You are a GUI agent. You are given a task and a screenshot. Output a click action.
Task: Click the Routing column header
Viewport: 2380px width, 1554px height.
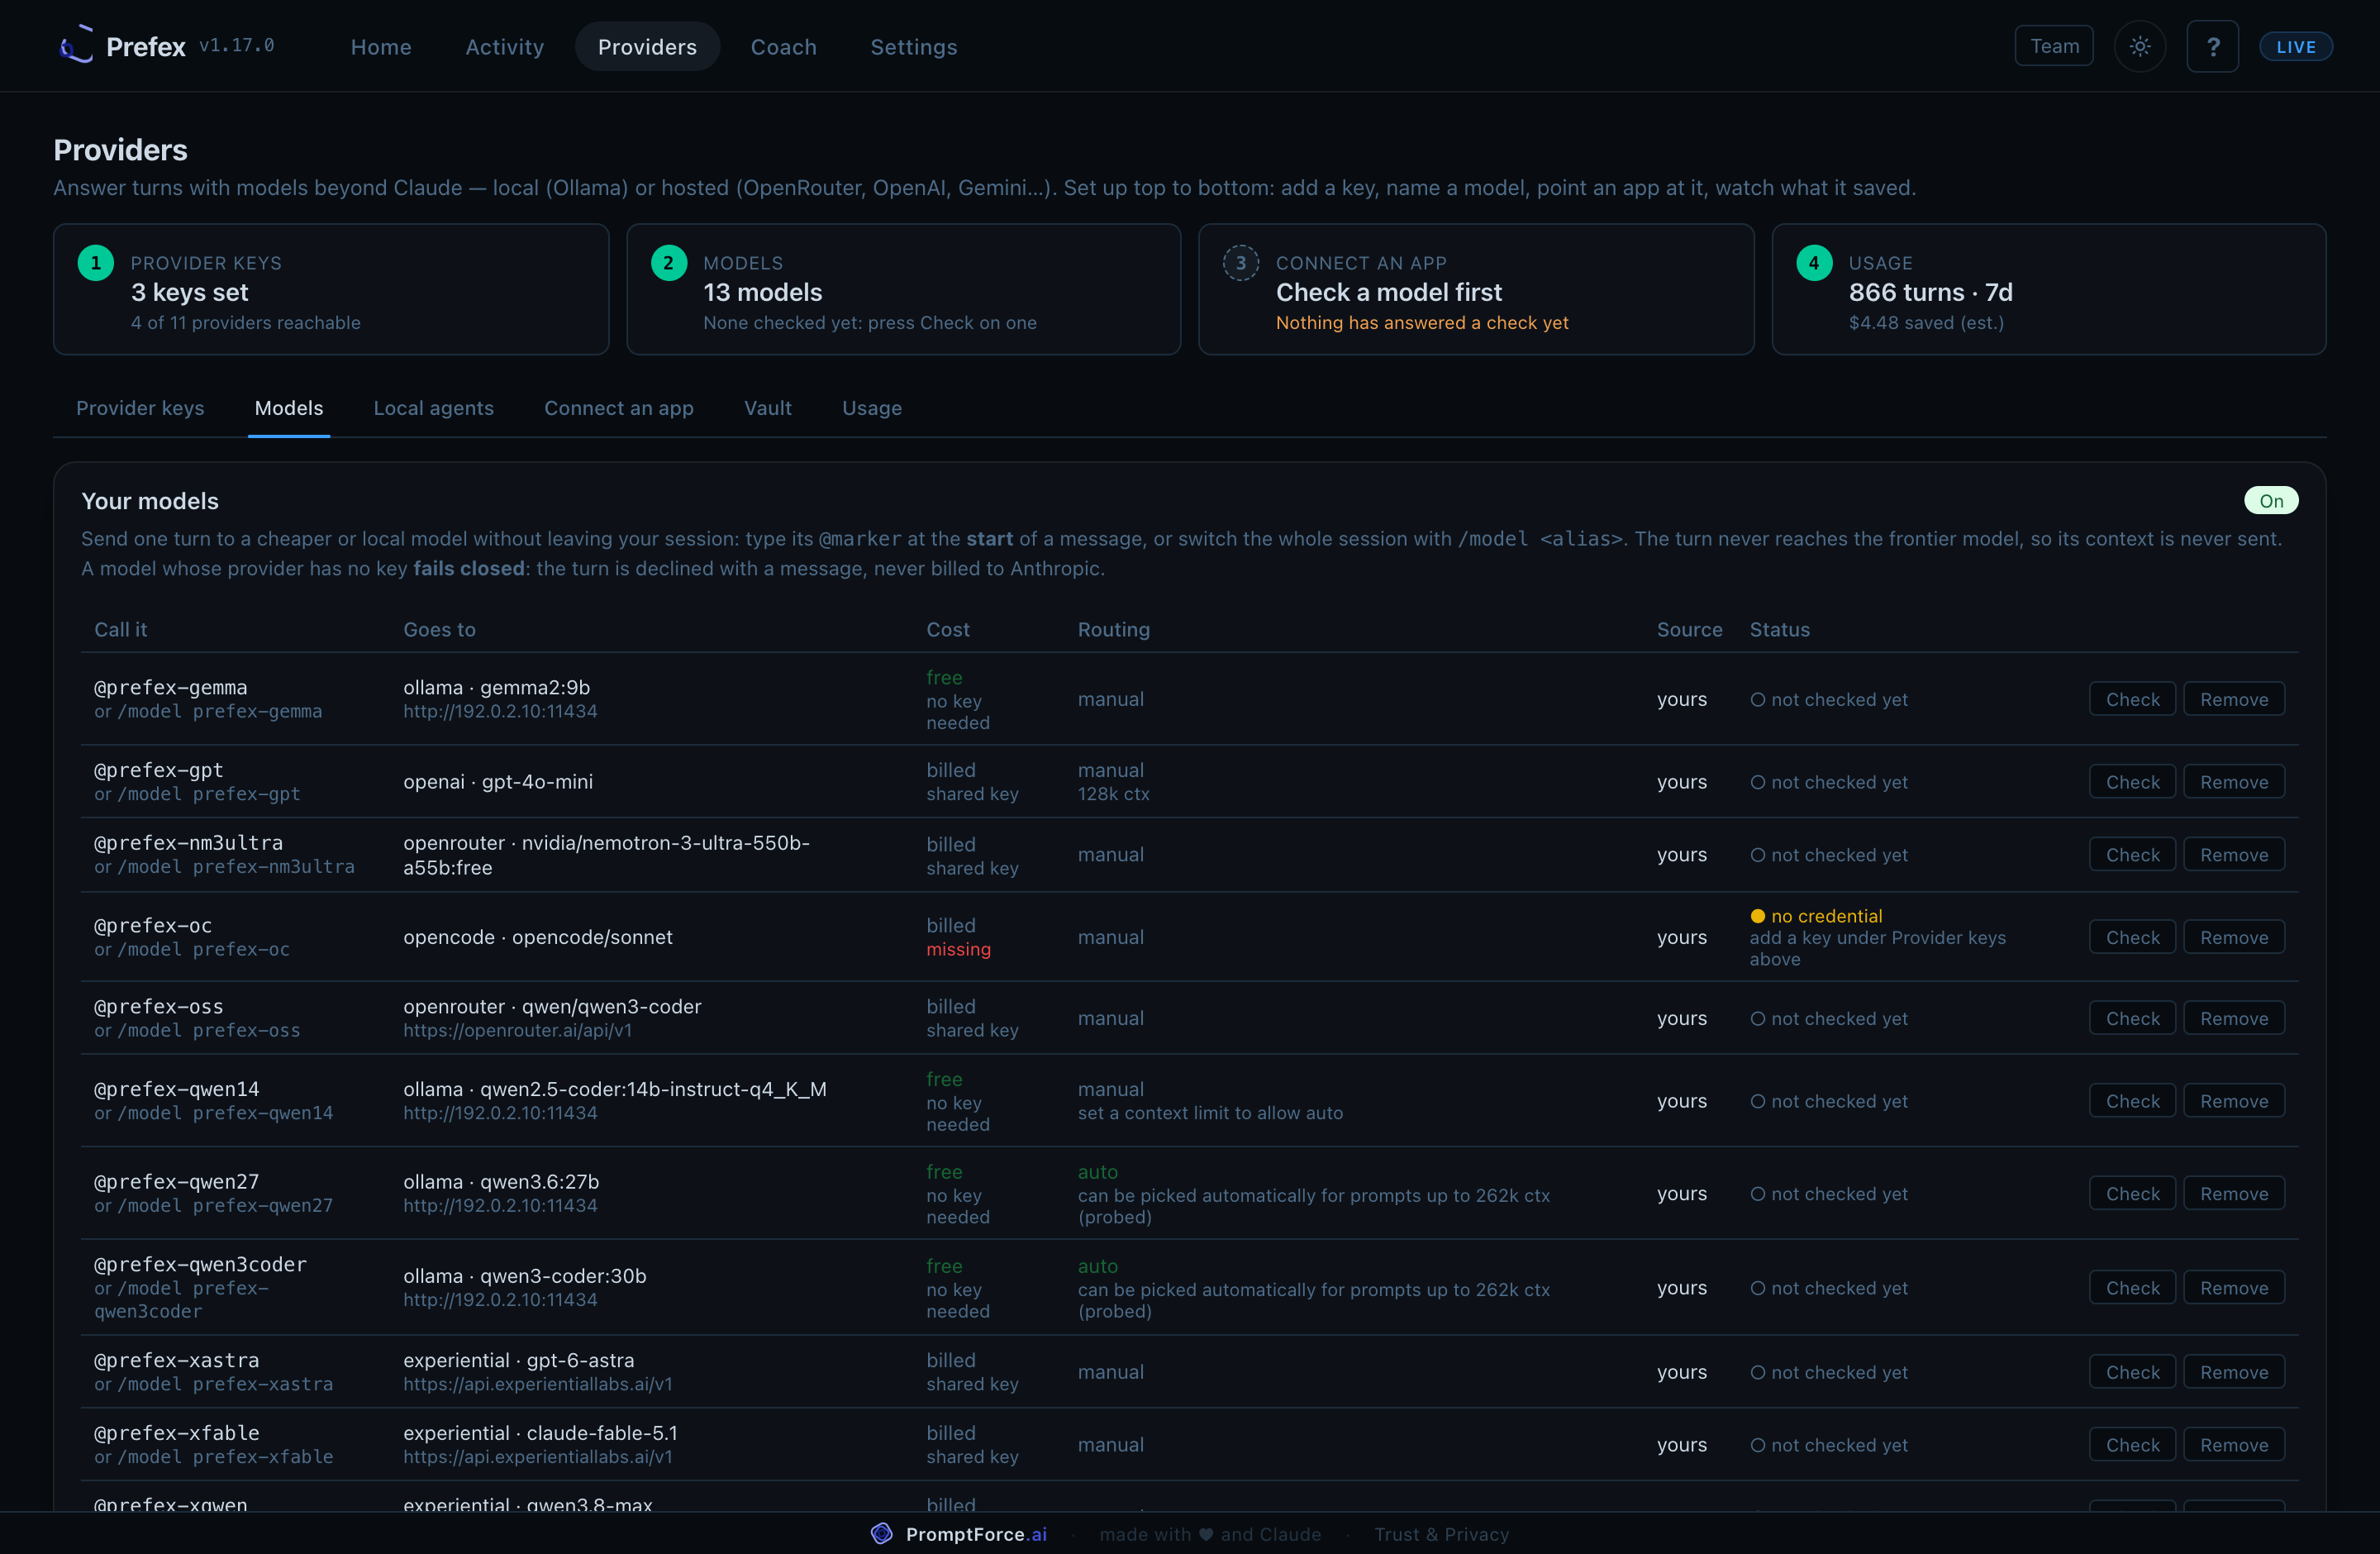(x=1113, y=629)
